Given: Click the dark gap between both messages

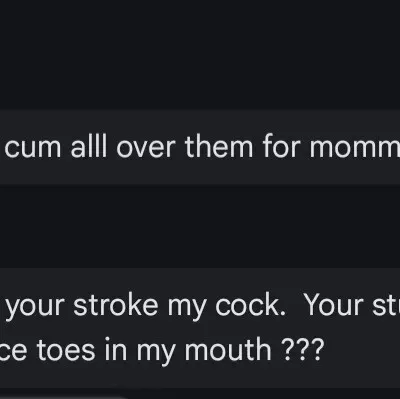Looking at the screenshot, I should click(200, 226).
